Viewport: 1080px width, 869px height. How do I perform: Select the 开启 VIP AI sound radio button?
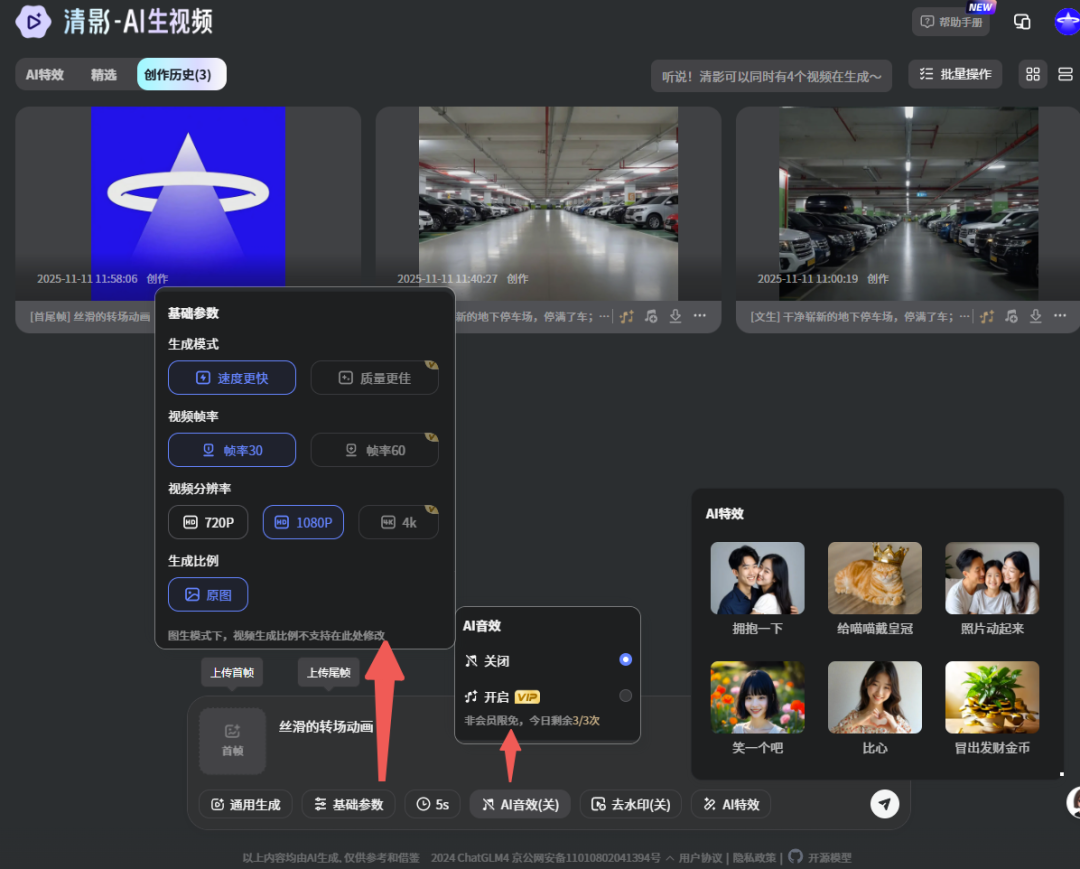click(625, 695)
